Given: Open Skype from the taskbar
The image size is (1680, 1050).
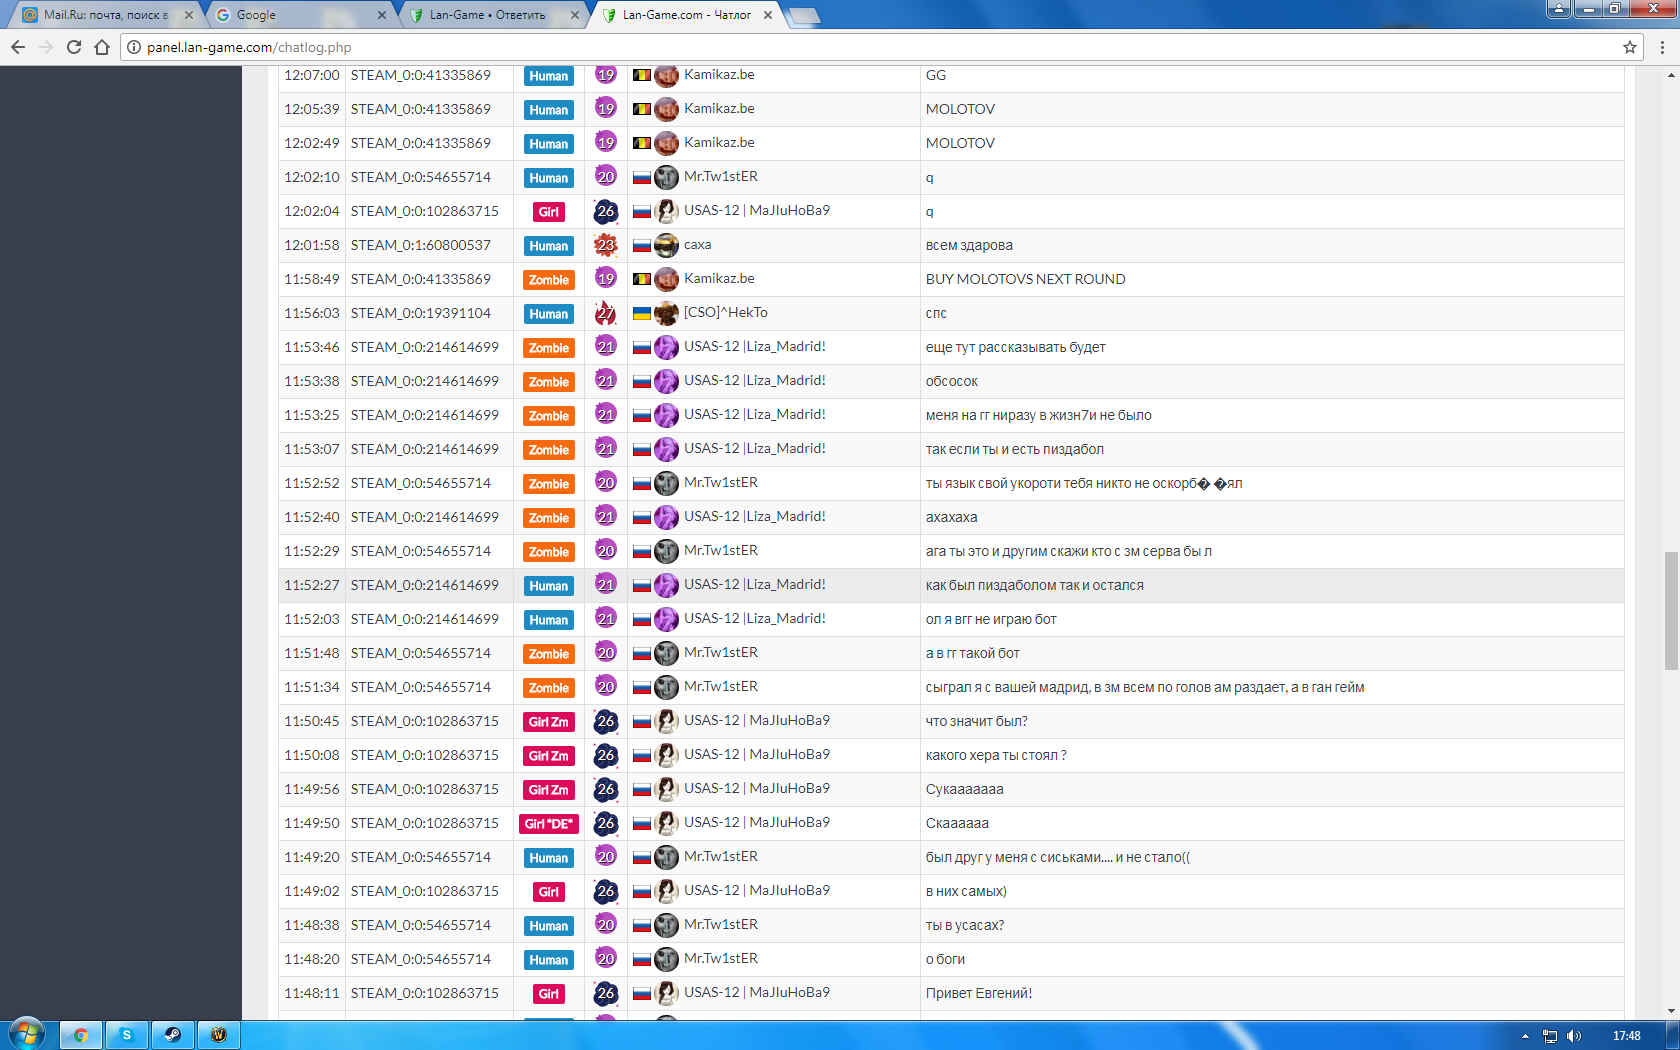Looking at the screenshot, I should pos(126,1035).
